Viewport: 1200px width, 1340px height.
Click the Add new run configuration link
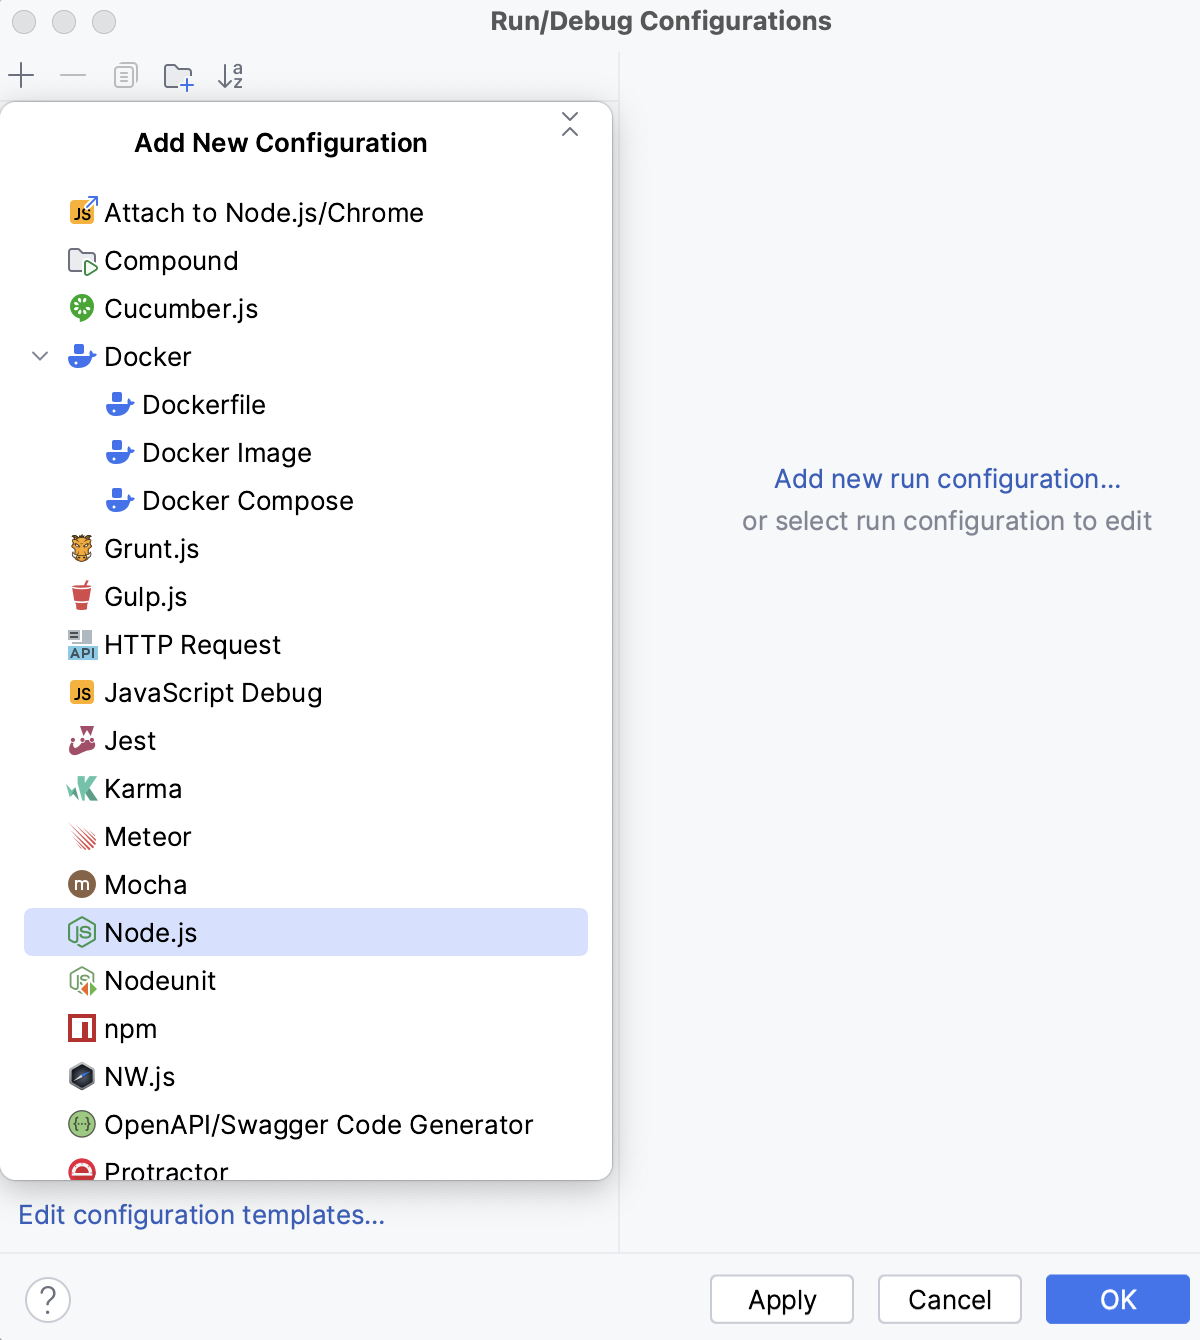[x=946, y=479]
